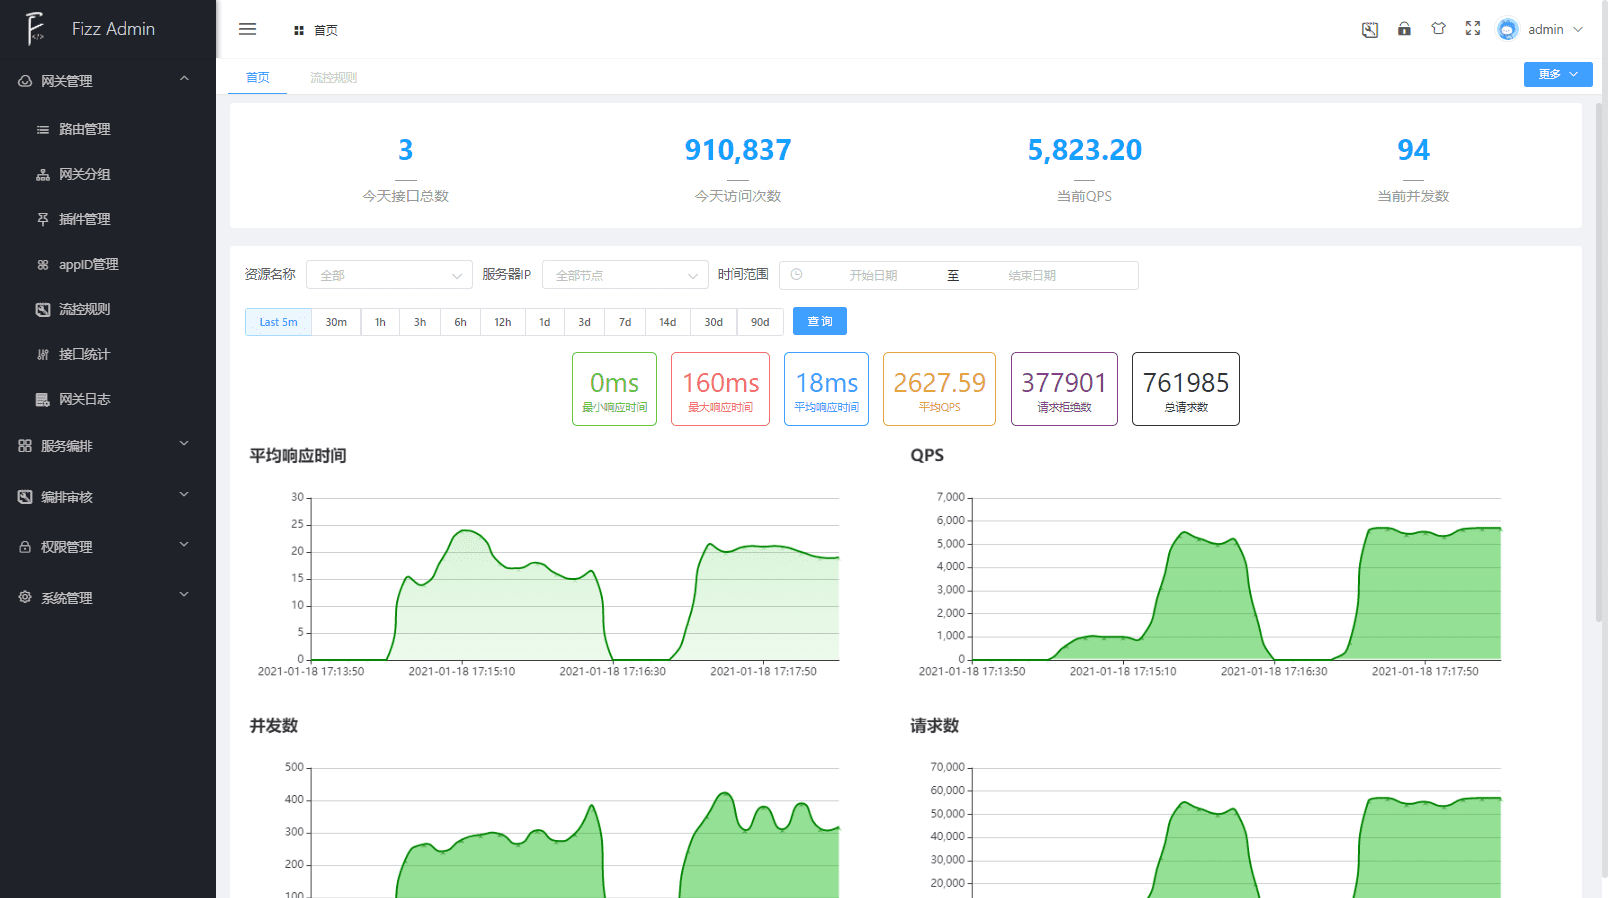
Task: Select the 6h time range
Action: [460, 322]
